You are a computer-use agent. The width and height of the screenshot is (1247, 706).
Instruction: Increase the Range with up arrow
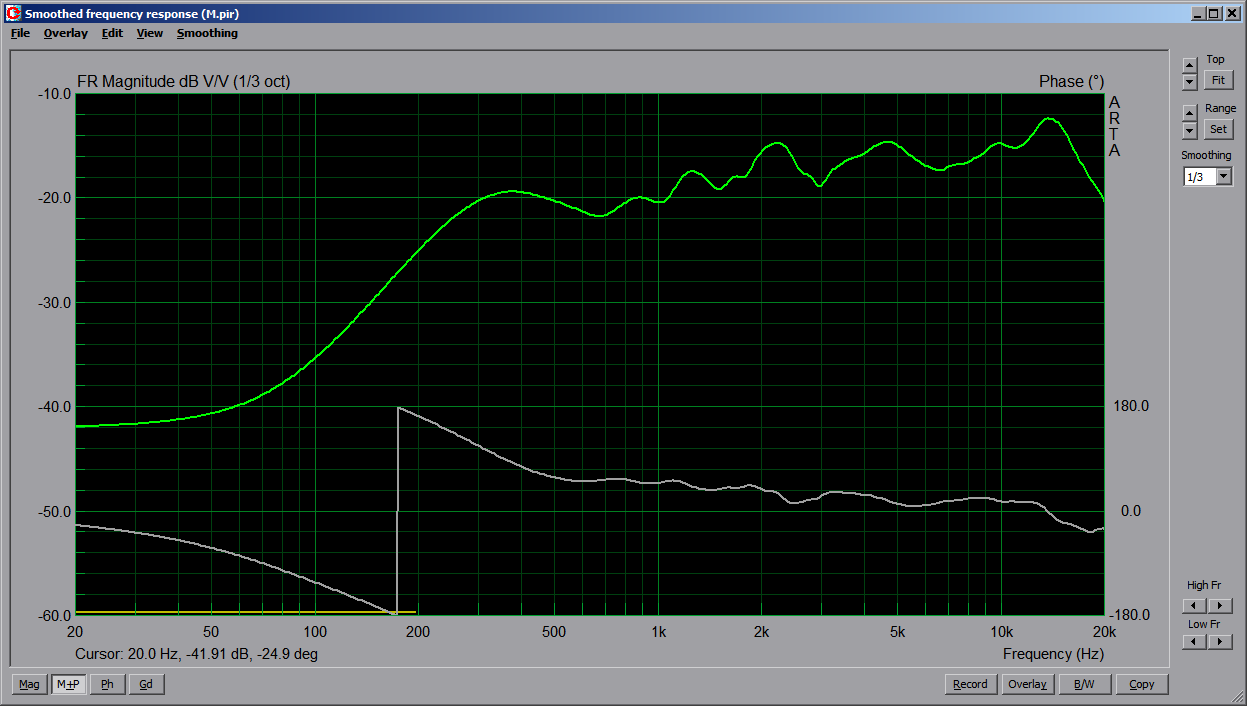coord(1189,113)
